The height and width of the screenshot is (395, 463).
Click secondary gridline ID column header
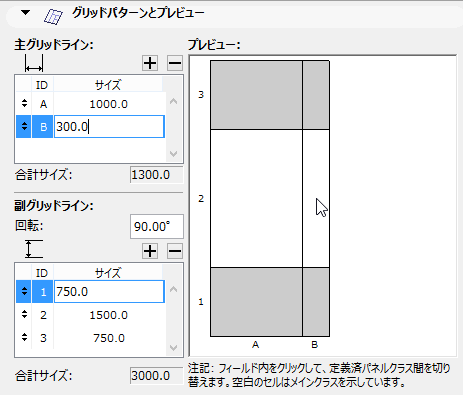click(42, 273)
